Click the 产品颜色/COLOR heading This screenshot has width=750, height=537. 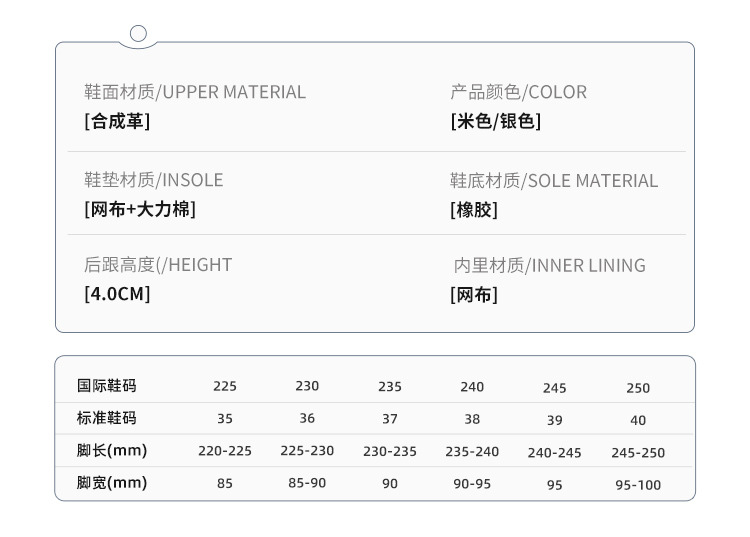coord(518,92)
